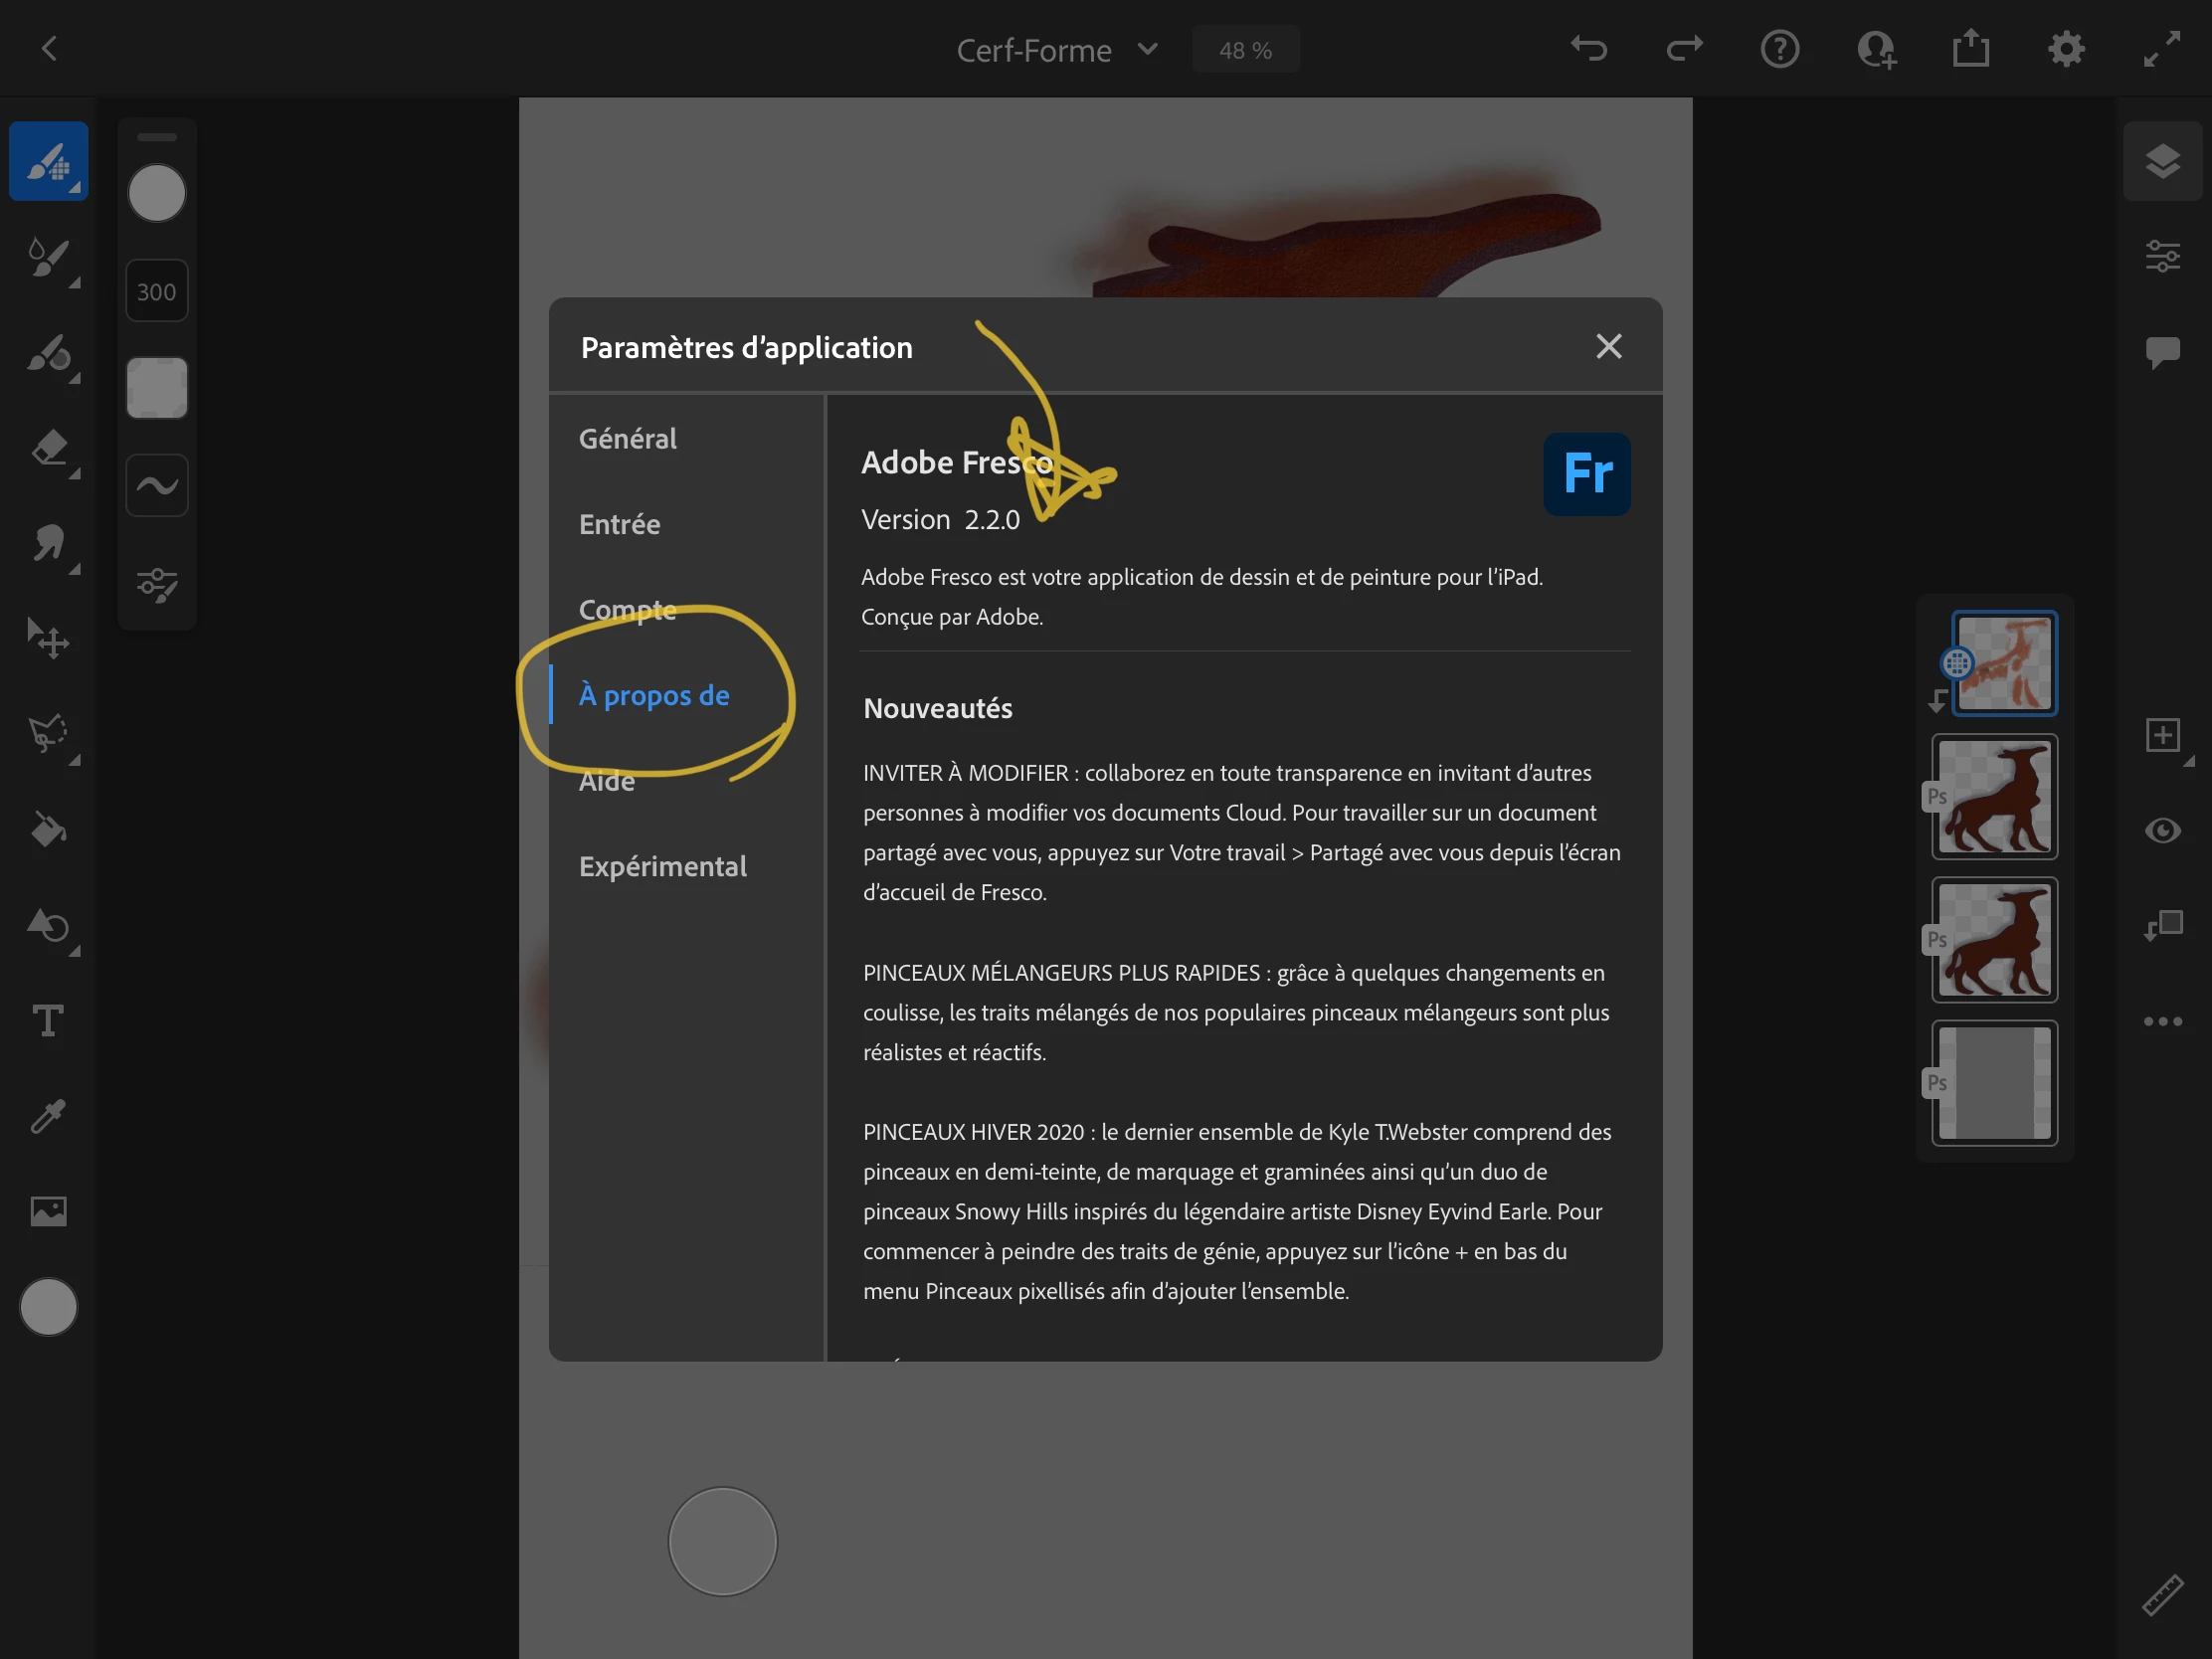2212x1659 pixels.
Task: Open the Expérimental settings tab
Action: (662, 866)
